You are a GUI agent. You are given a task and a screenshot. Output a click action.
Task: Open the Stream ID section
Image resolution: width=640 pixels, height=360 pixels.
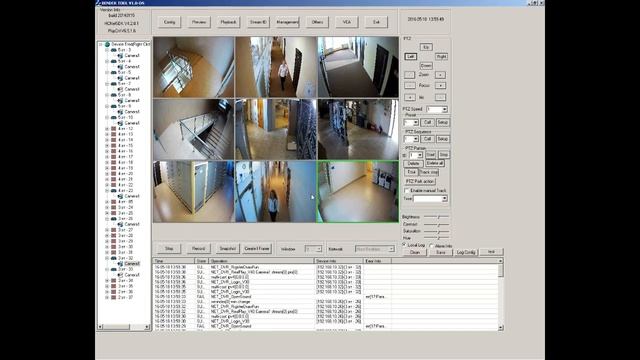tap(258, 22)
